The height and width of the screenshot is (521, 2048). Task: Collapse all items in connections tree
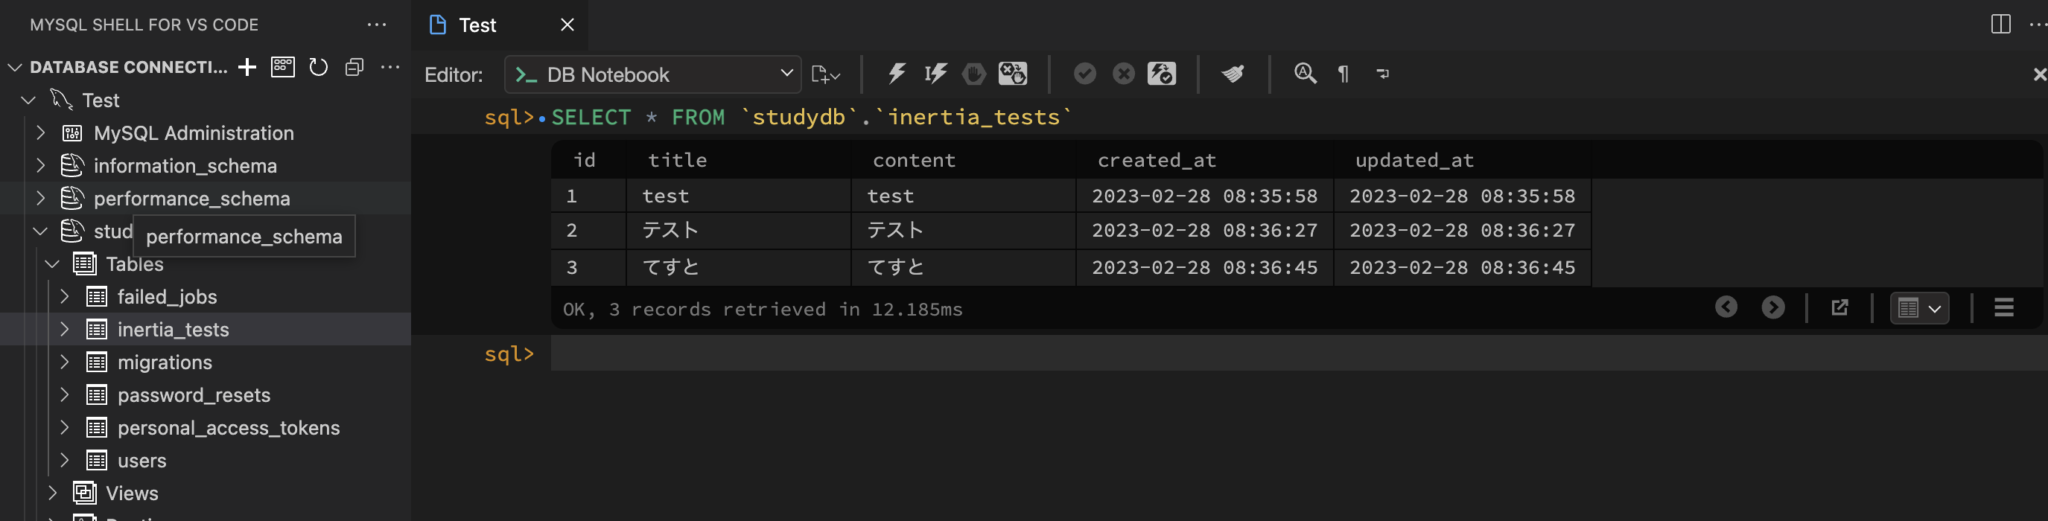pyautogui.click(x=354, y=67)
